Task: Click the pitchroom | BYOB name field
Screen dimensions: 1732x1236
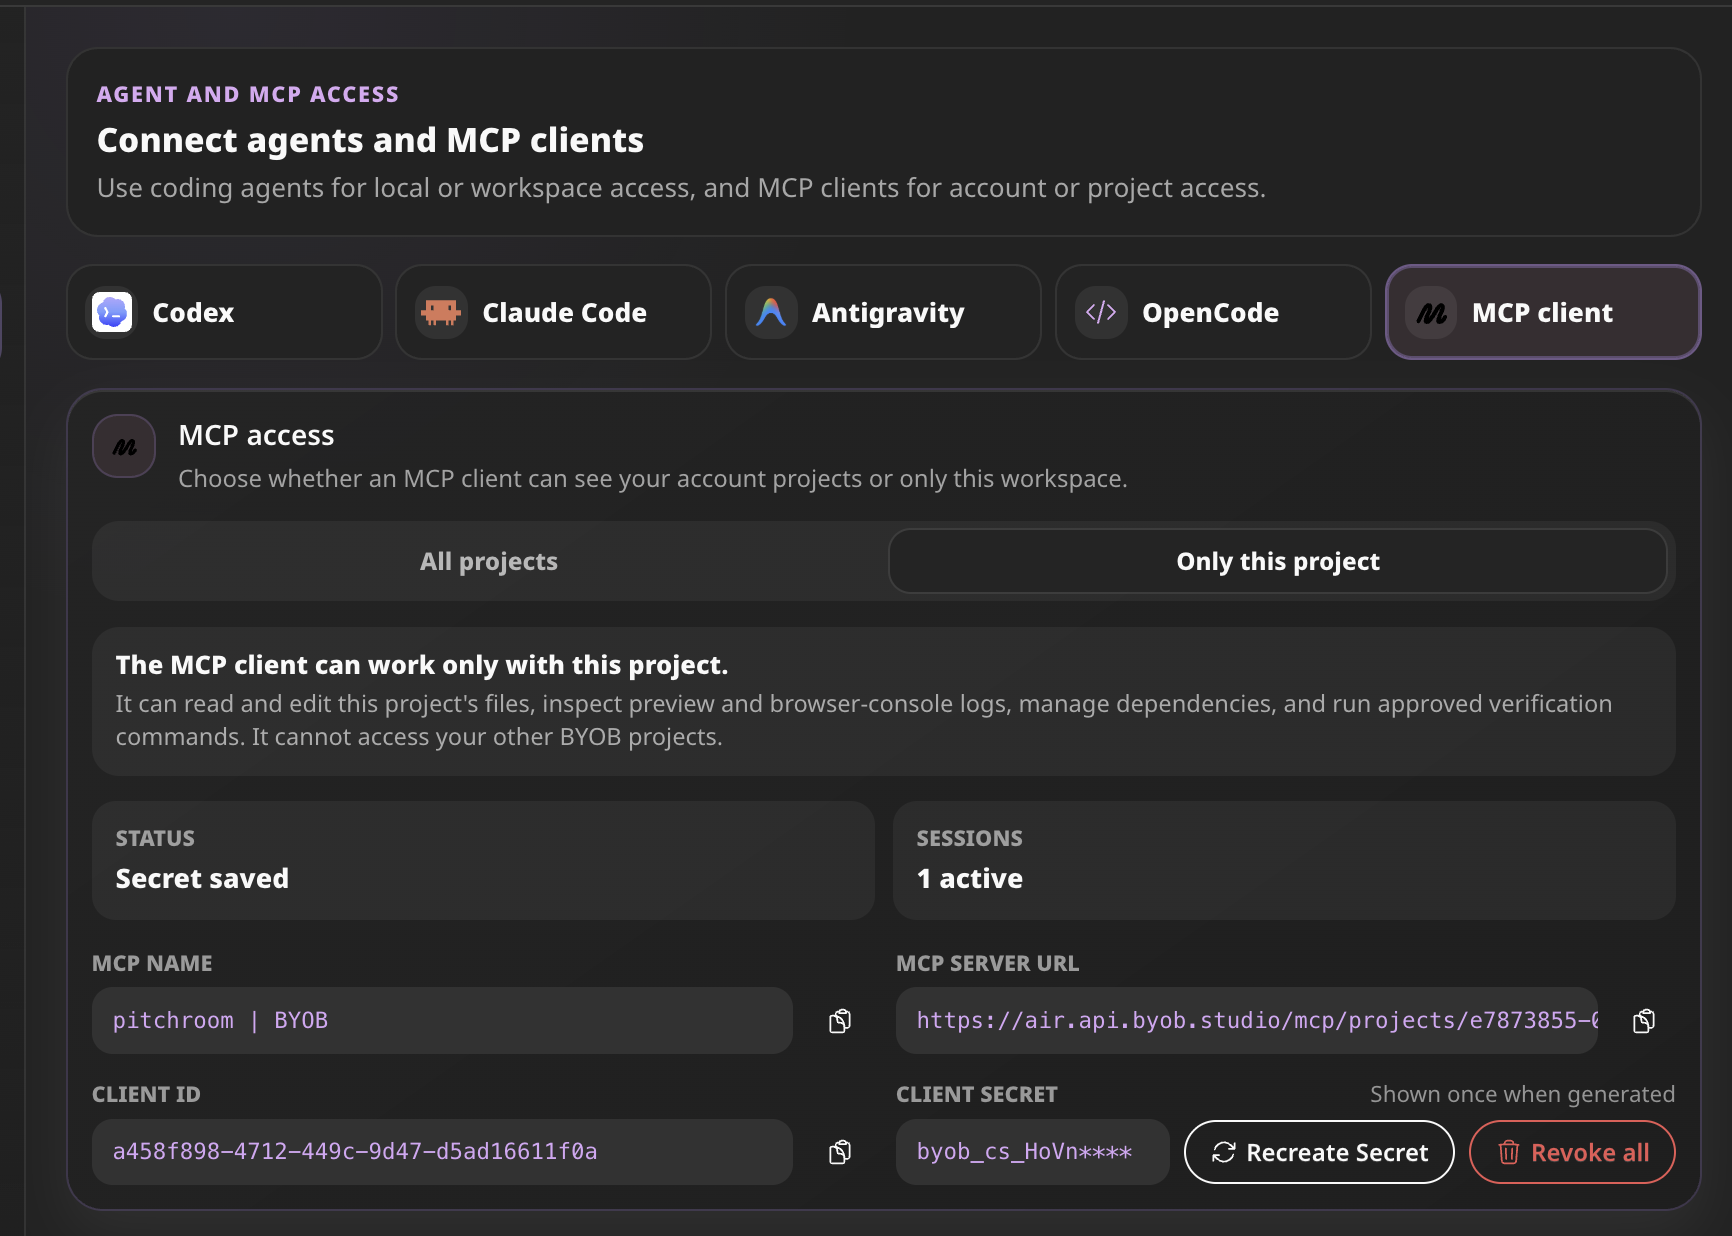Action: [x=442, y=1020]
